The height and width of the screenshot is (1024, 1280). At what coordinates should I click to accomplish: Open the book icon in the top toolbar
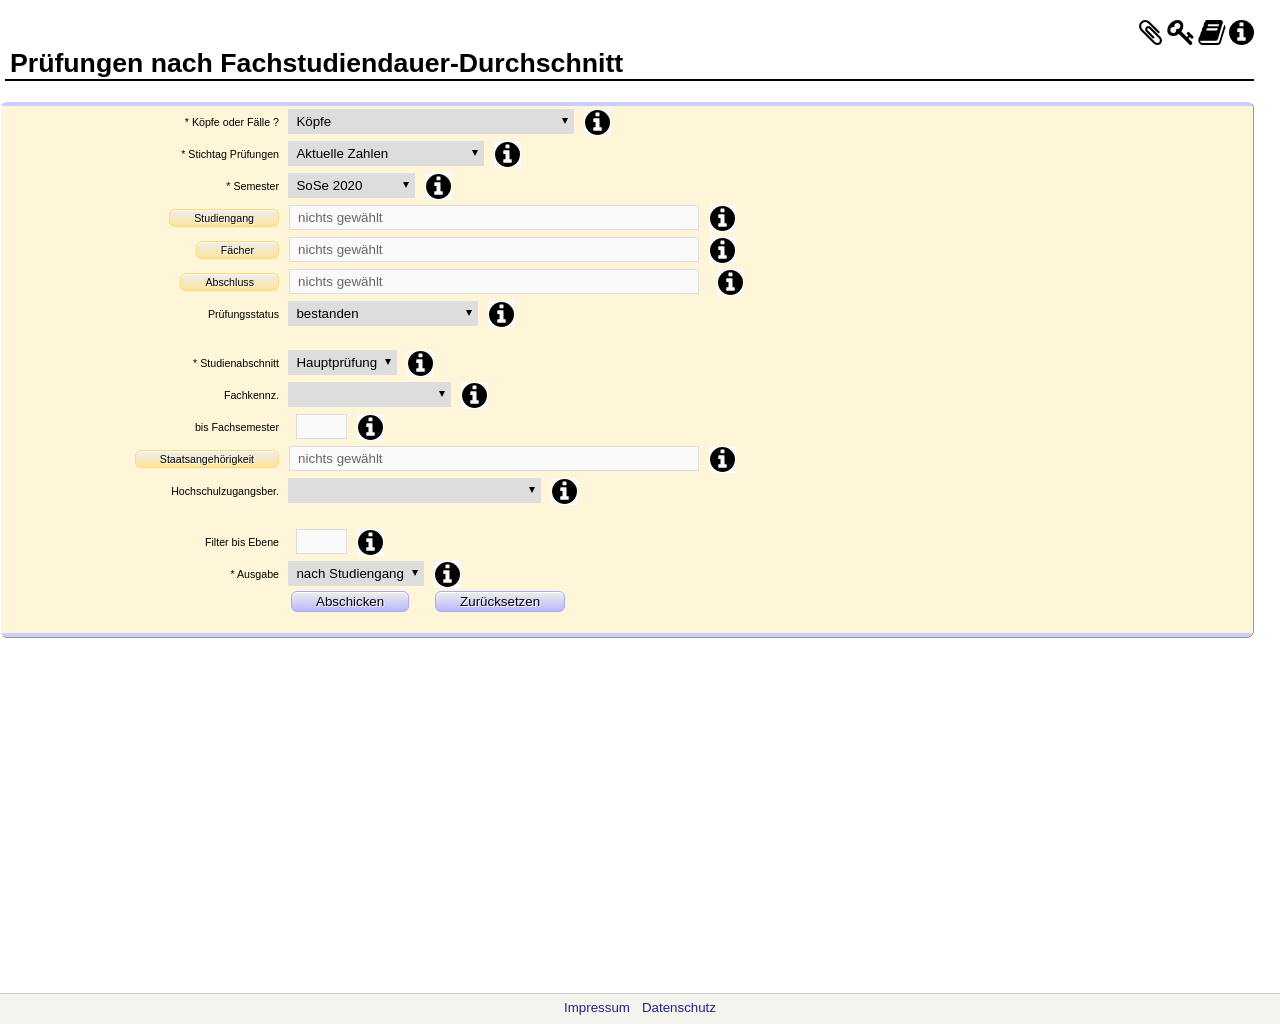coord(1212,33)
